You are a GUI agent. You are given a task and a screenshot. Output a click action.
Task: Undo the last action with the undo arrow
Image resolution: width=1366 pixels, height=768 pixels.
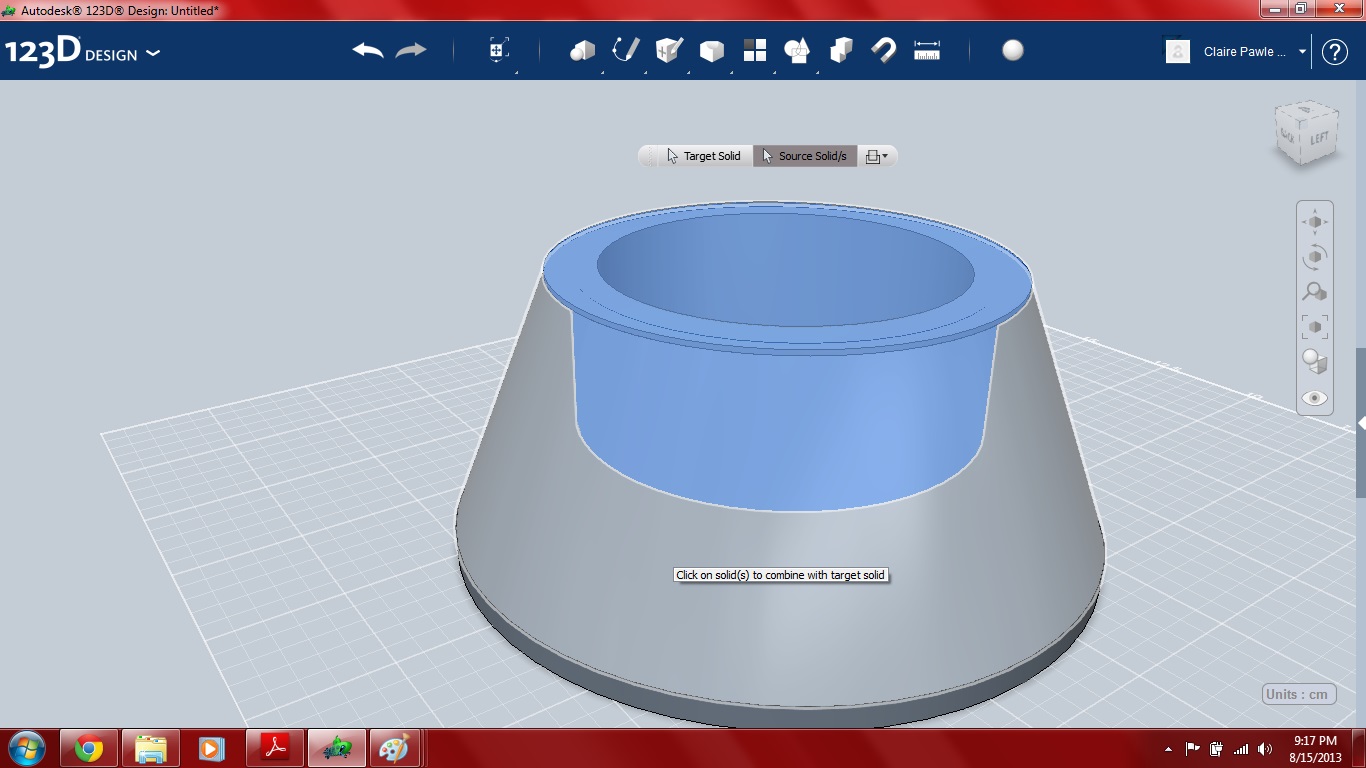click(x=368, y=51)
